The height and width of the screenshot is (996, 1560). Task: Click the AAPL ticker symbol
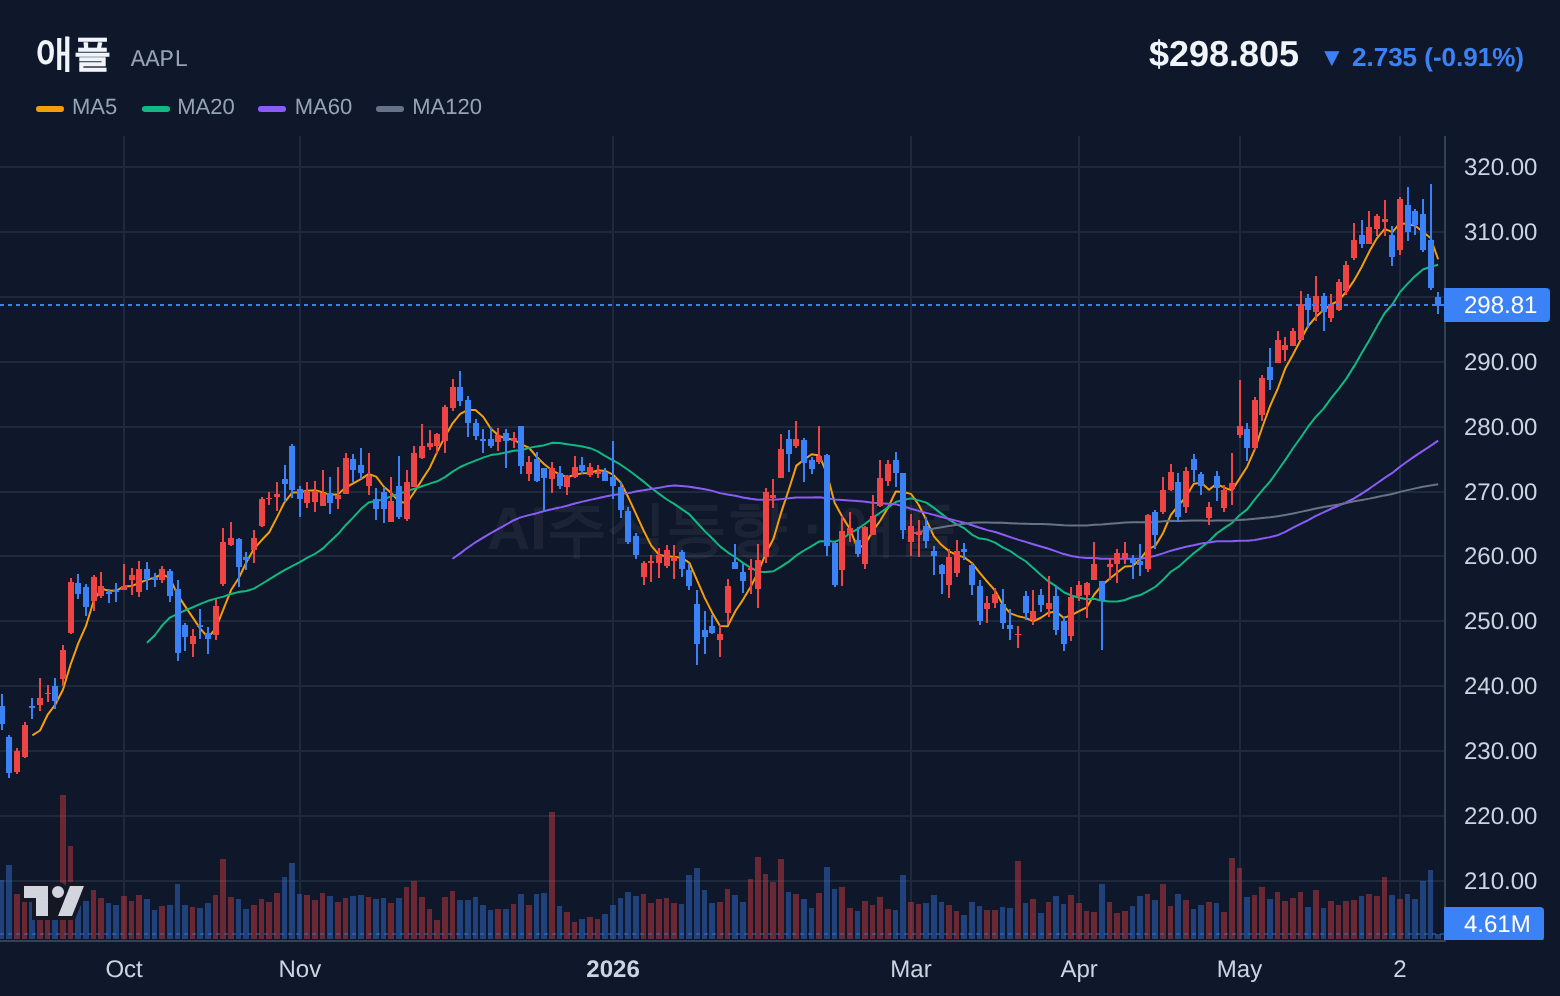coord(159,59)
